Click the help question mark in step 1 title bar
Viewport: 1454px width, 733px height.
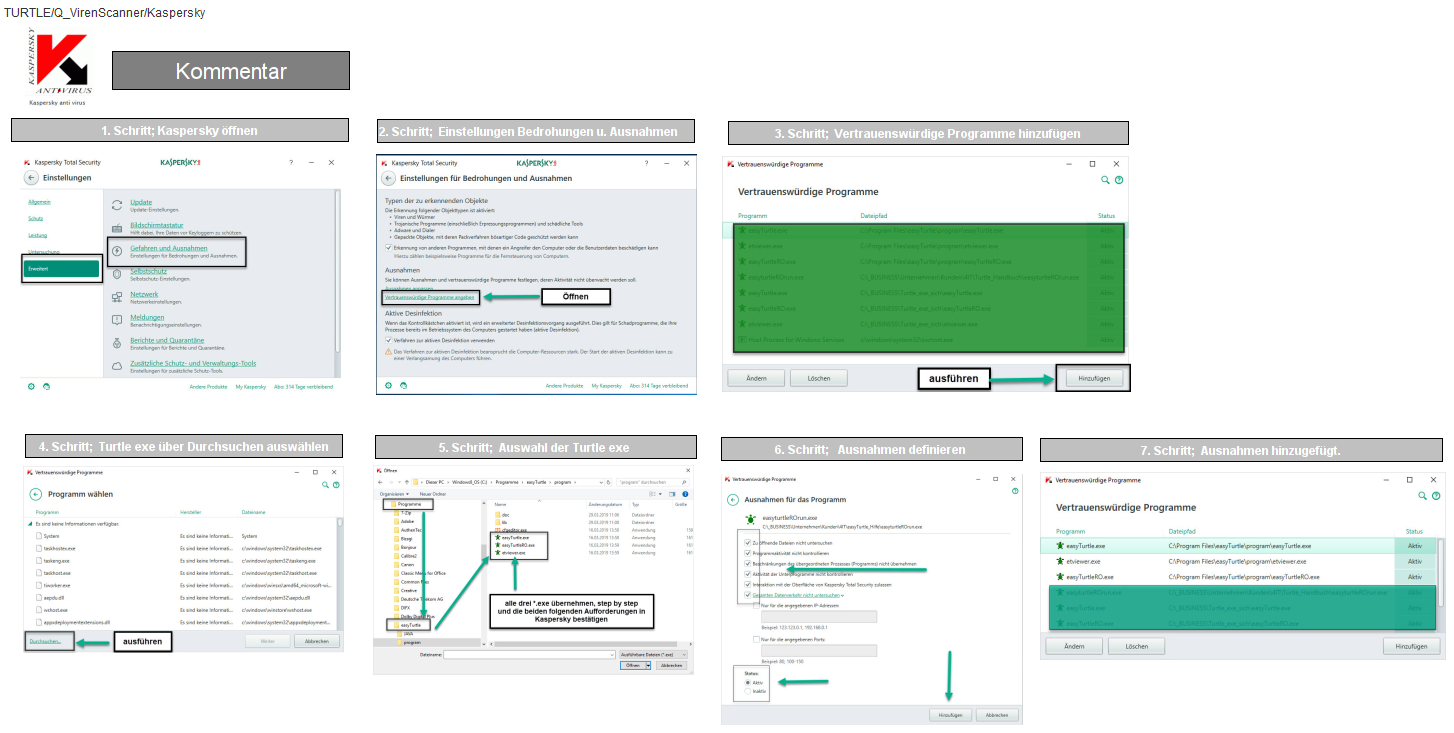pyautogui.click(x=291, y=163)
